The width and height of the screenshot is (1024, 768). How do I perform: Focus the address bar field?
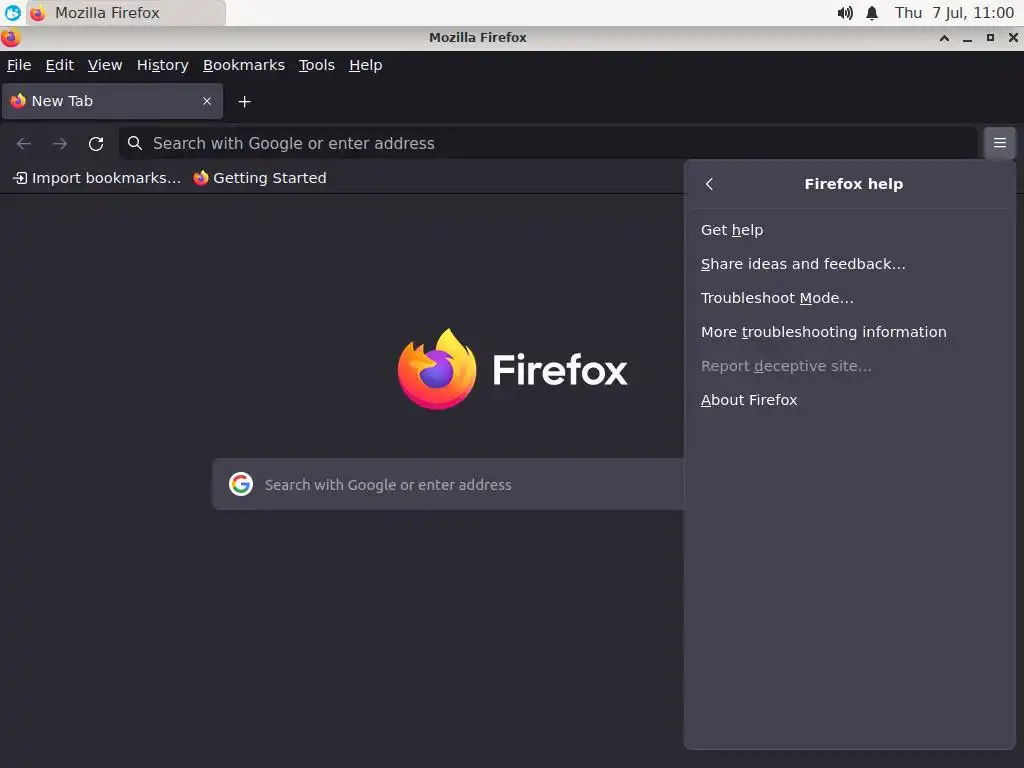pyautogui.click(x=547, y=143)
